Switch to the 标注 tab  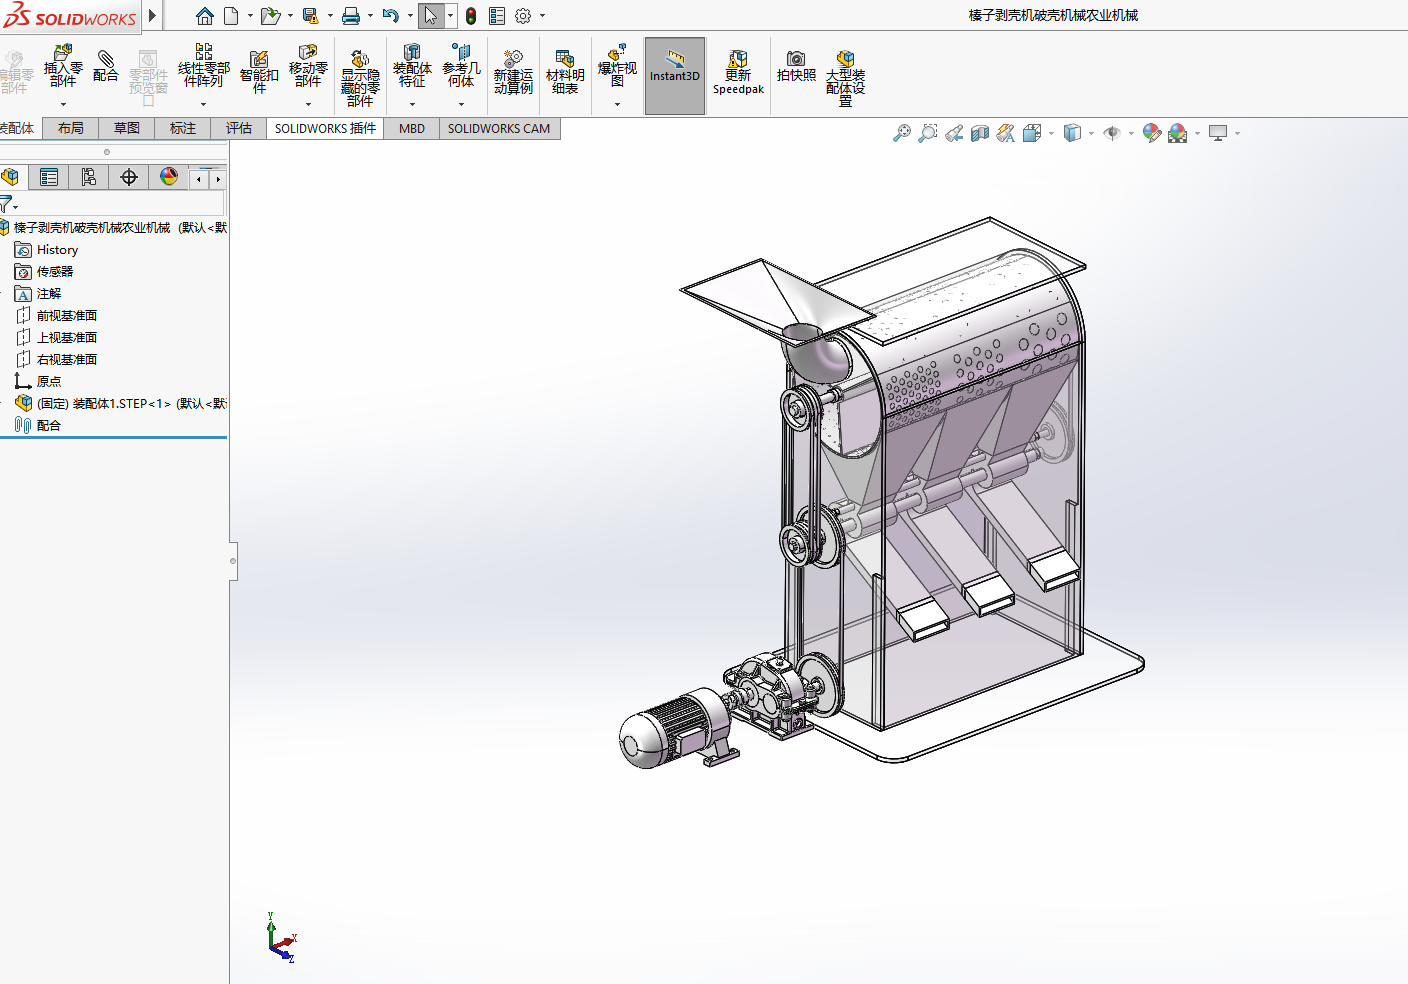point(183,128)
